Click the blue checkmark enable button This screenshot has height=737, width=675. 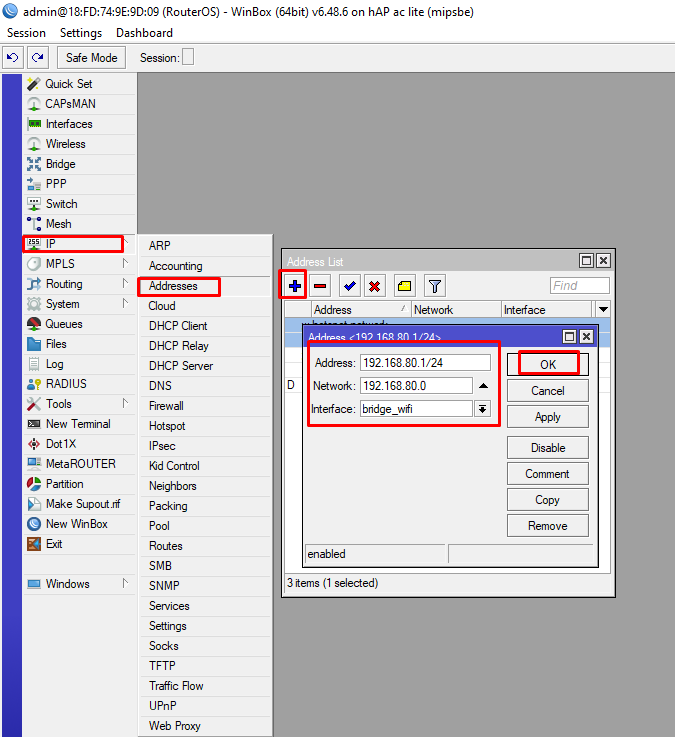click(x=350, y=286)
